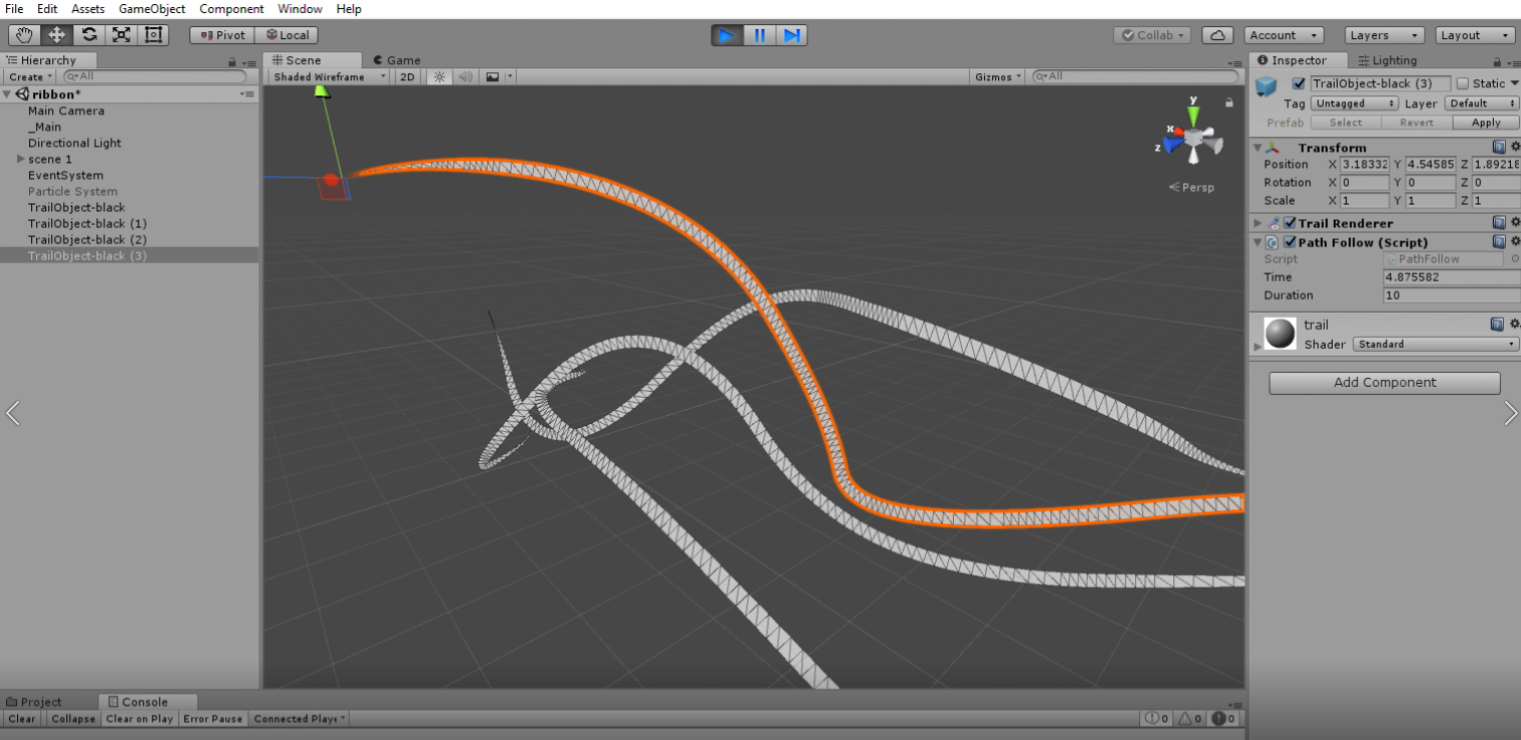Lock the Hierarchy panel padlock

(x=232, y=61)
